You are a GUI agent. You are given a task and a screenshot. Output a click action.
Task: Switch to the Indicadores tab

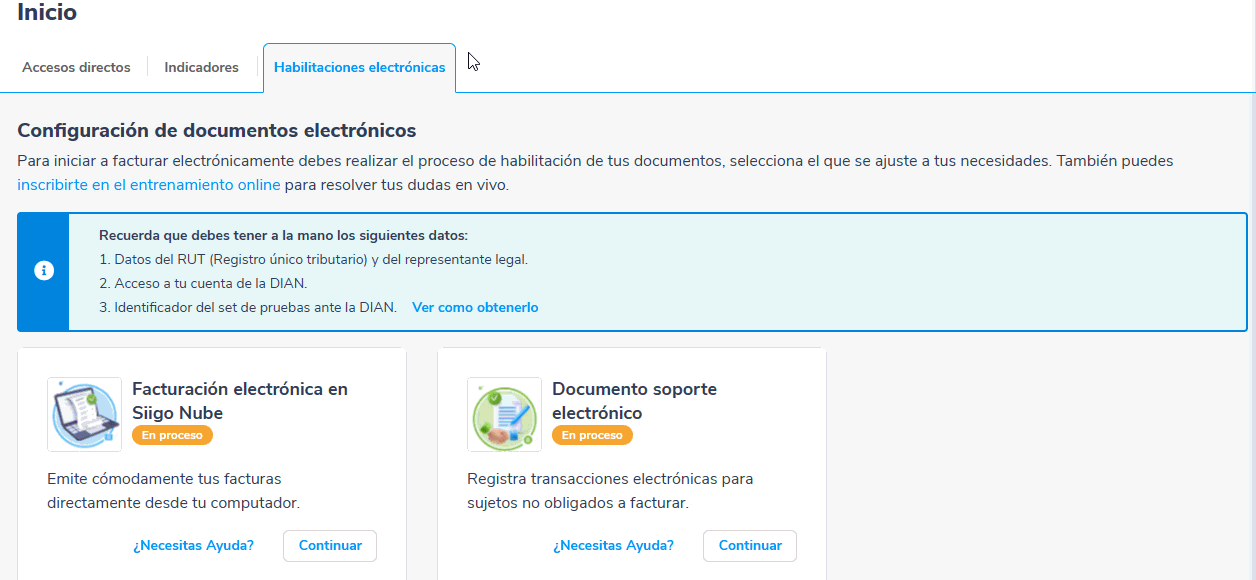pyautogui.click(x=202, y=68)
